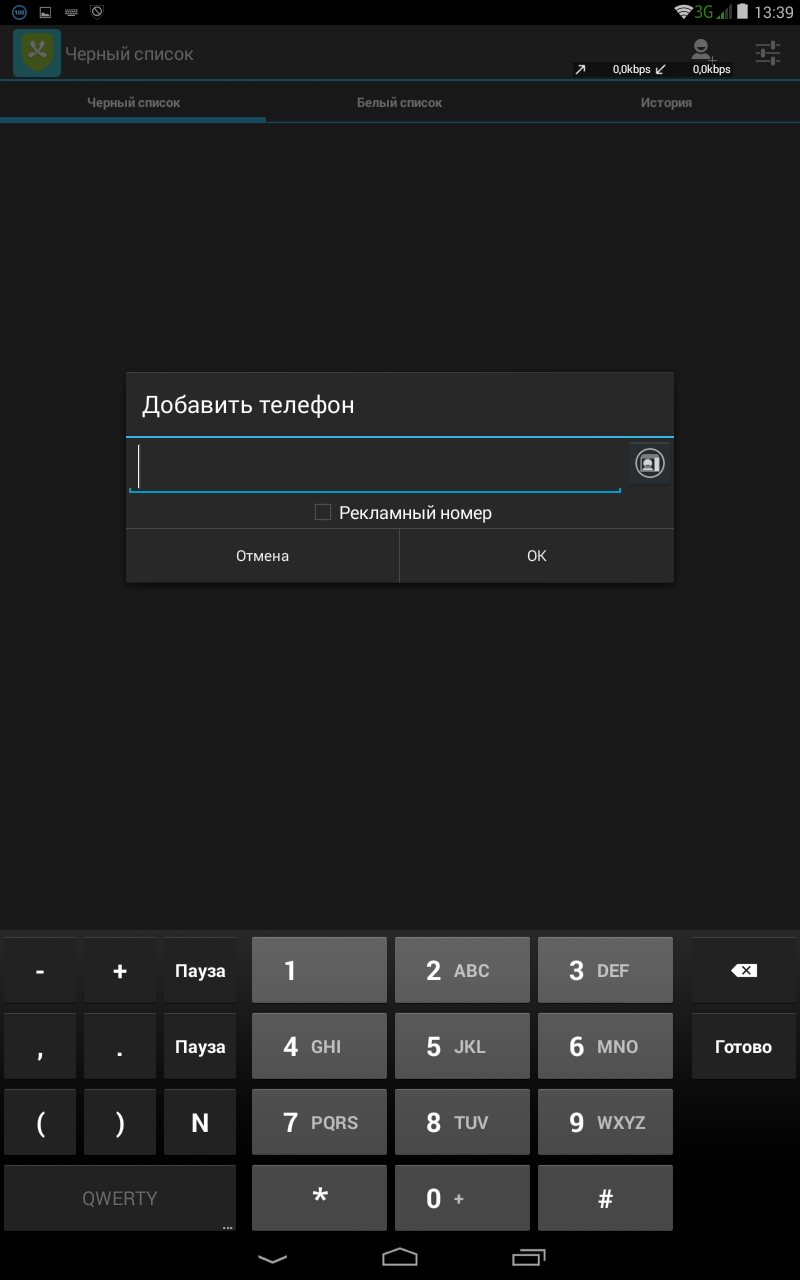800x1280 pixels.
Task: Enable the Рекламный номер checkbox
Action: (323, 513)
